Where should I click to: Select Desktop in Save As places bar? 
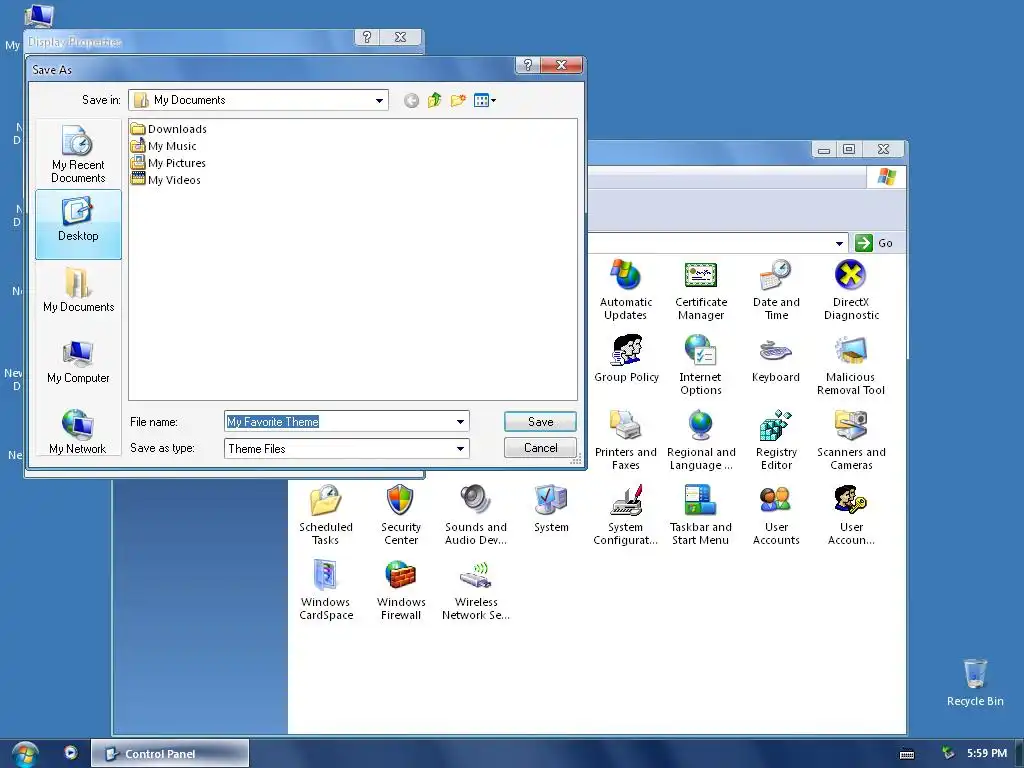[78, 224]
